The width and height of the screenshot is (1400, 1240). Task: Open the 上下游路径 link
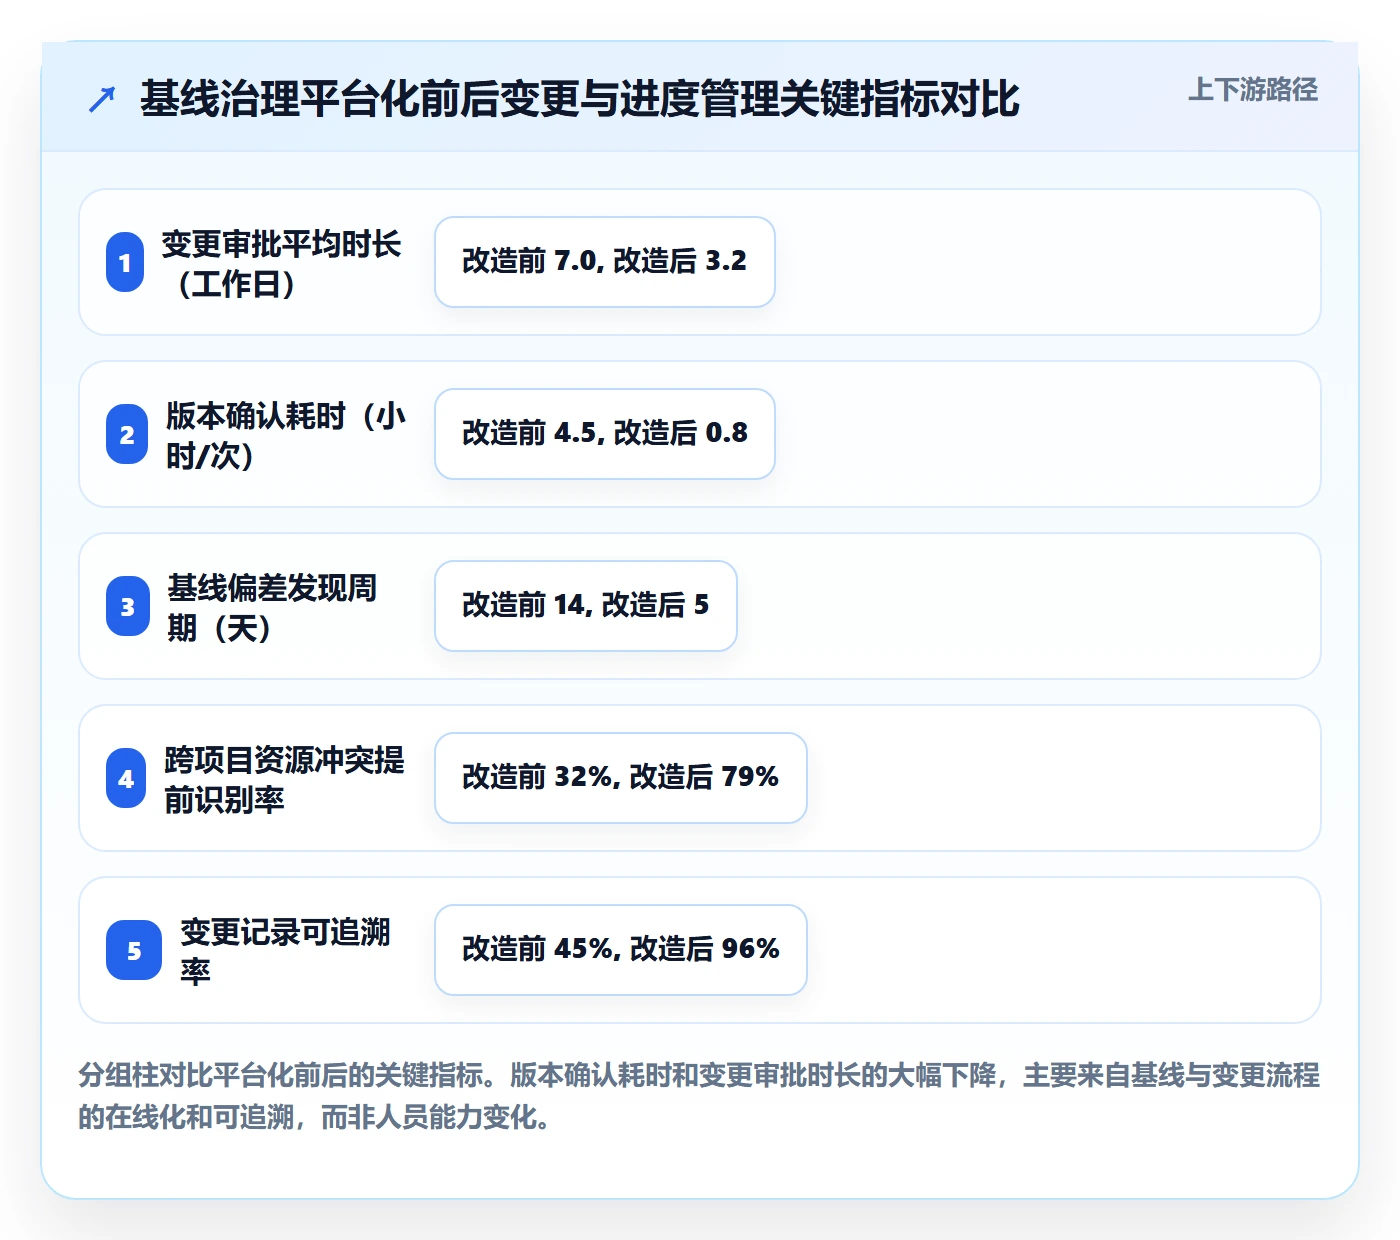pyautogui.click(x=1253, y=90)
